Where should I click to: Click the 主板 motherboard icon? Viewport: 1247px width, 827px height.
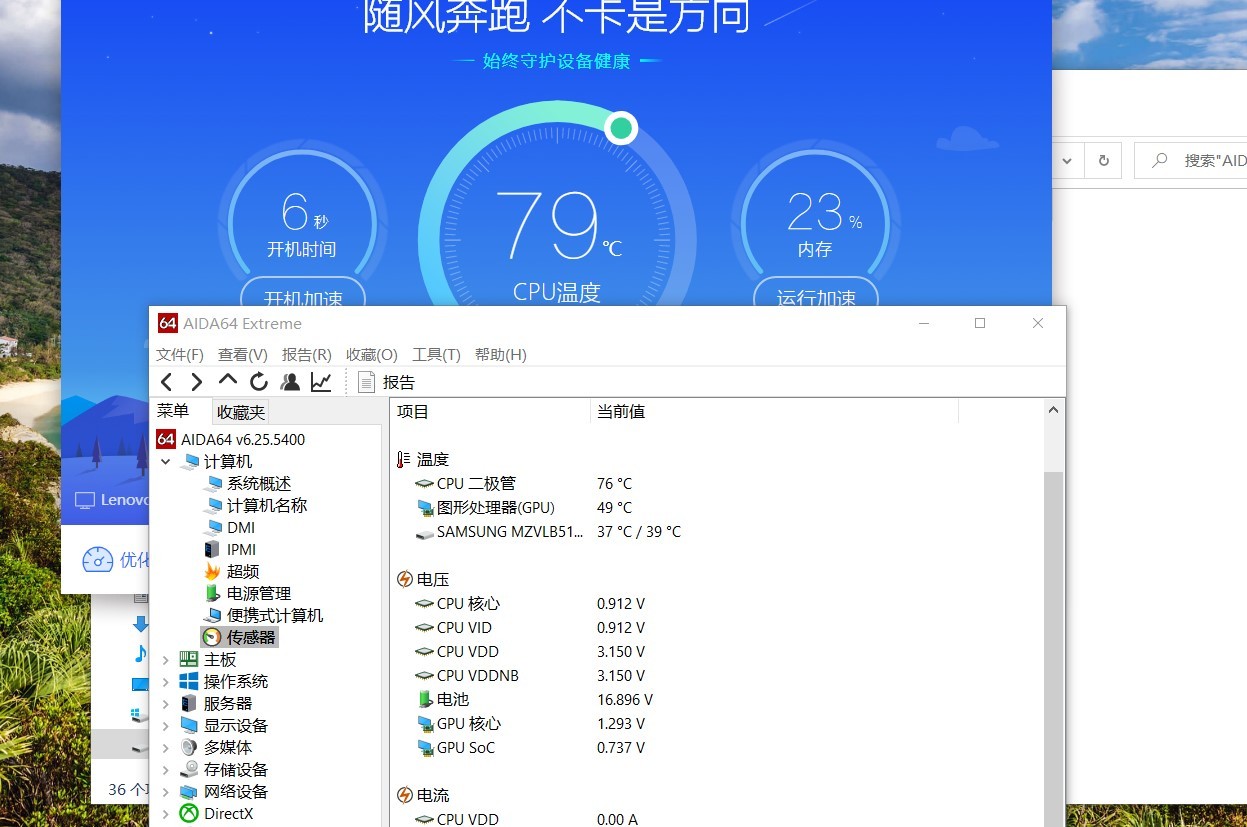(x=189, y=659)
